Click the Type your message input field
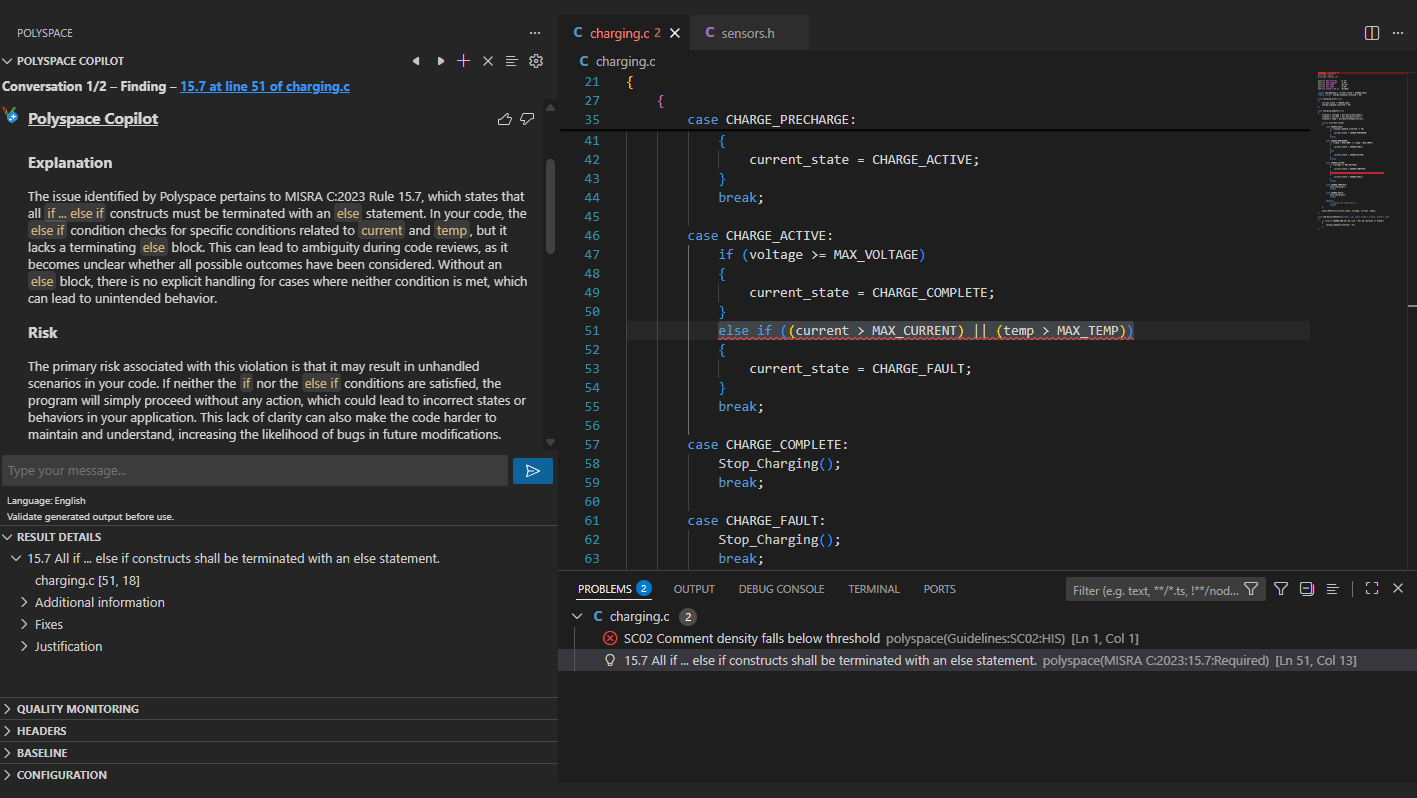The height and width of the screenshot is (798, 1417). pyautogui.click(x=255, y=471)
